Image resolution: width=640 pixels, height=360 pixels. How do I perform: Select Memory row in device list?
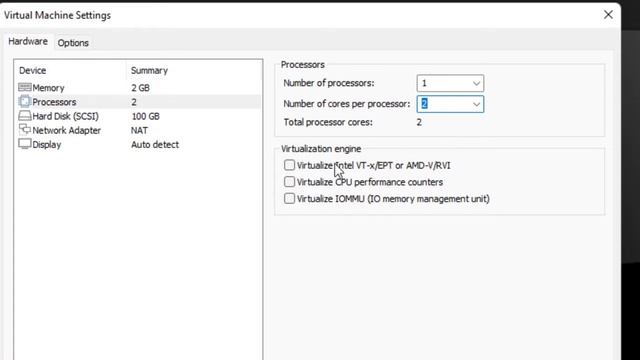click(138, 88)
